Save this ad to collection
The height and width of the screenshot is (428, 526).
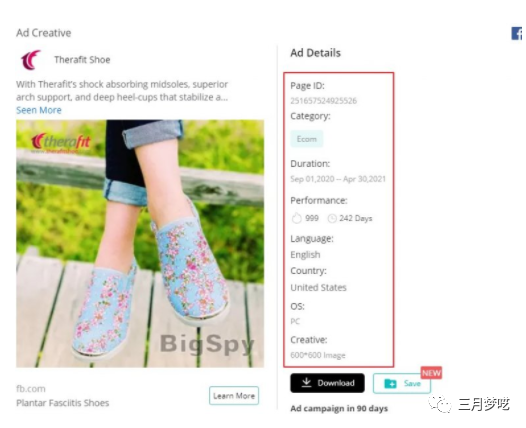[x=402, y=383]
